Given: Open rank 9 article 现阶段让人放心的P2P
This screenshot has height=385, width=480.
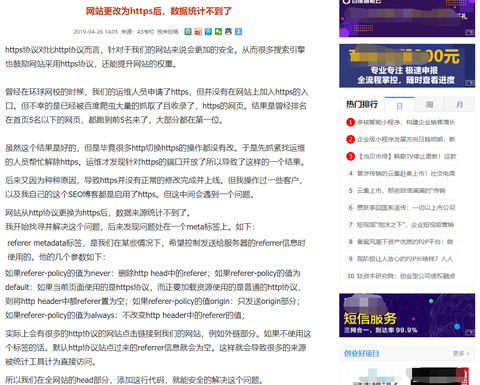Looking at the screenshot, I should pyautogui.click(x=405, y=259).
